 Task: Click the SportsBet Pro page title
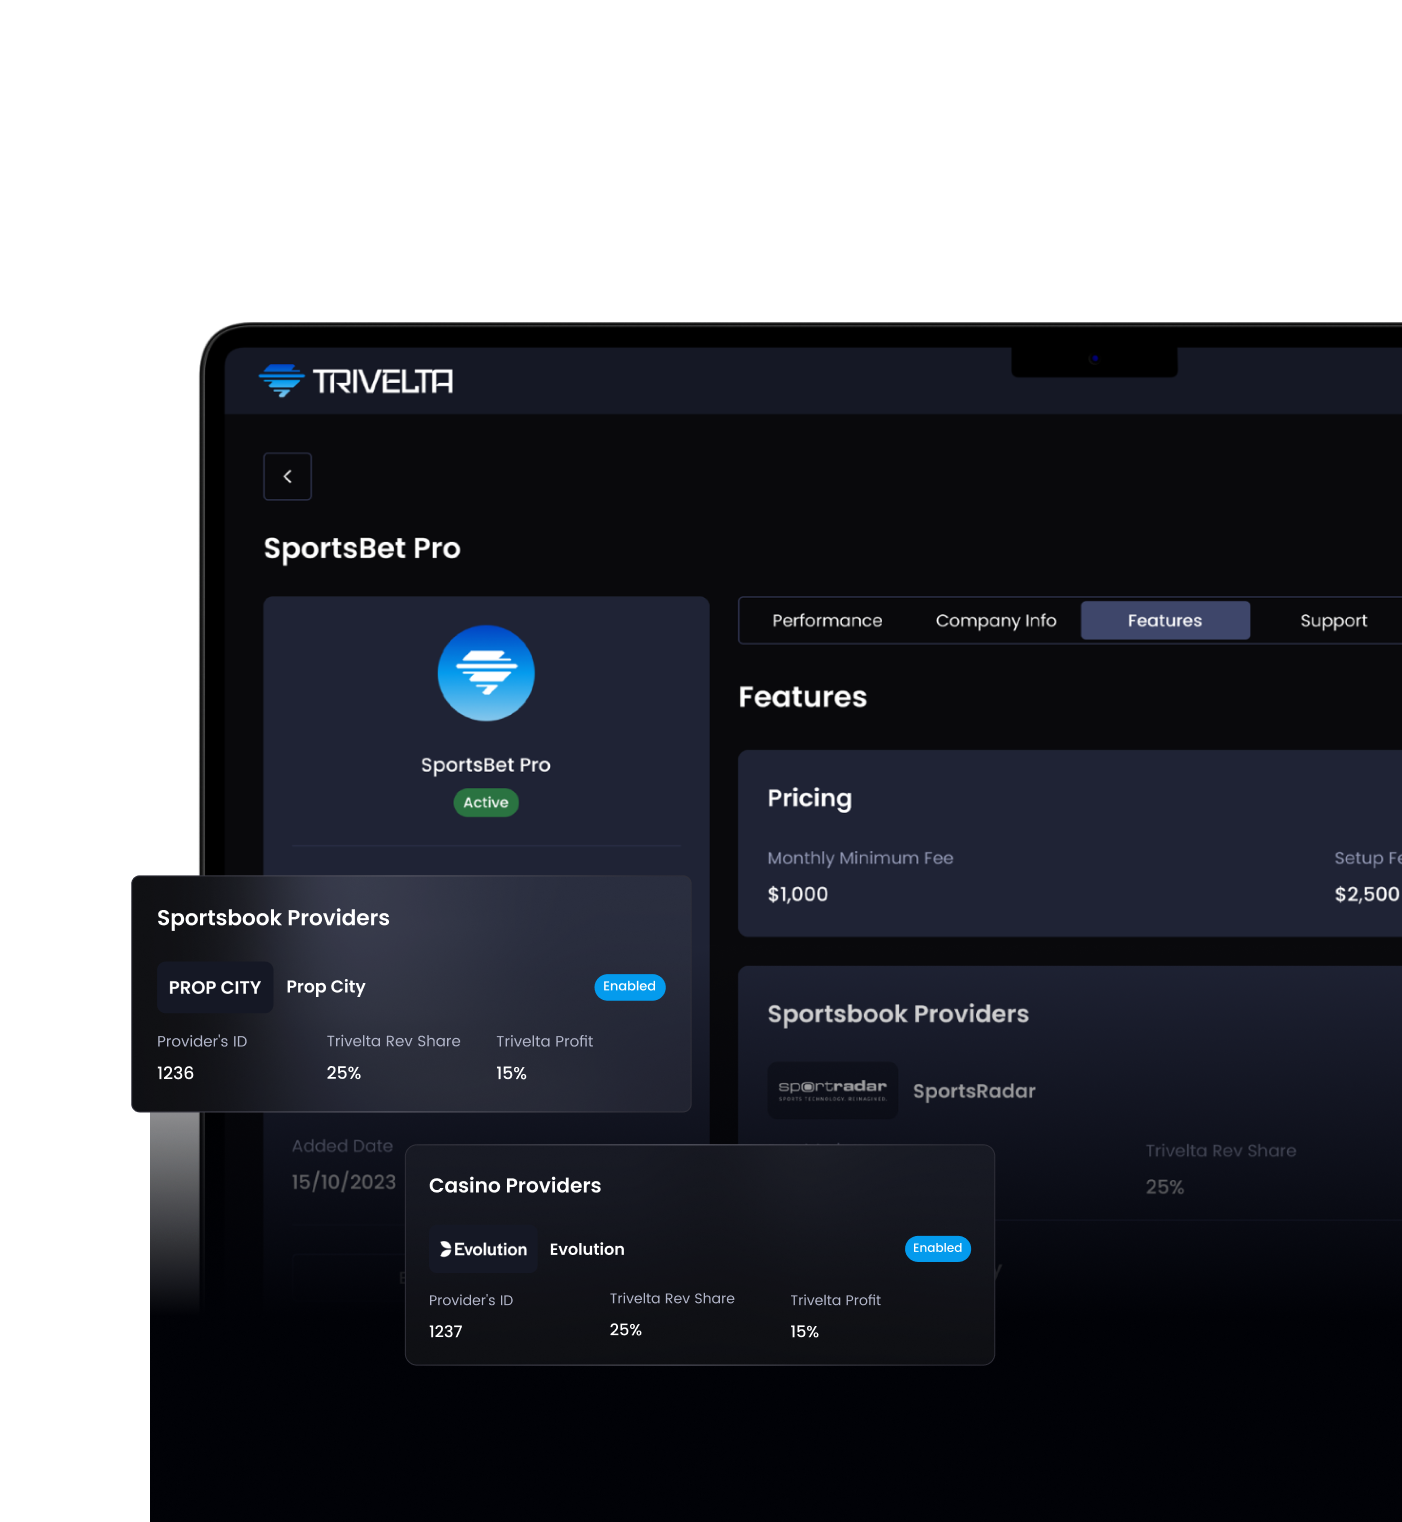pyautogui.click(x=362, y=548)
